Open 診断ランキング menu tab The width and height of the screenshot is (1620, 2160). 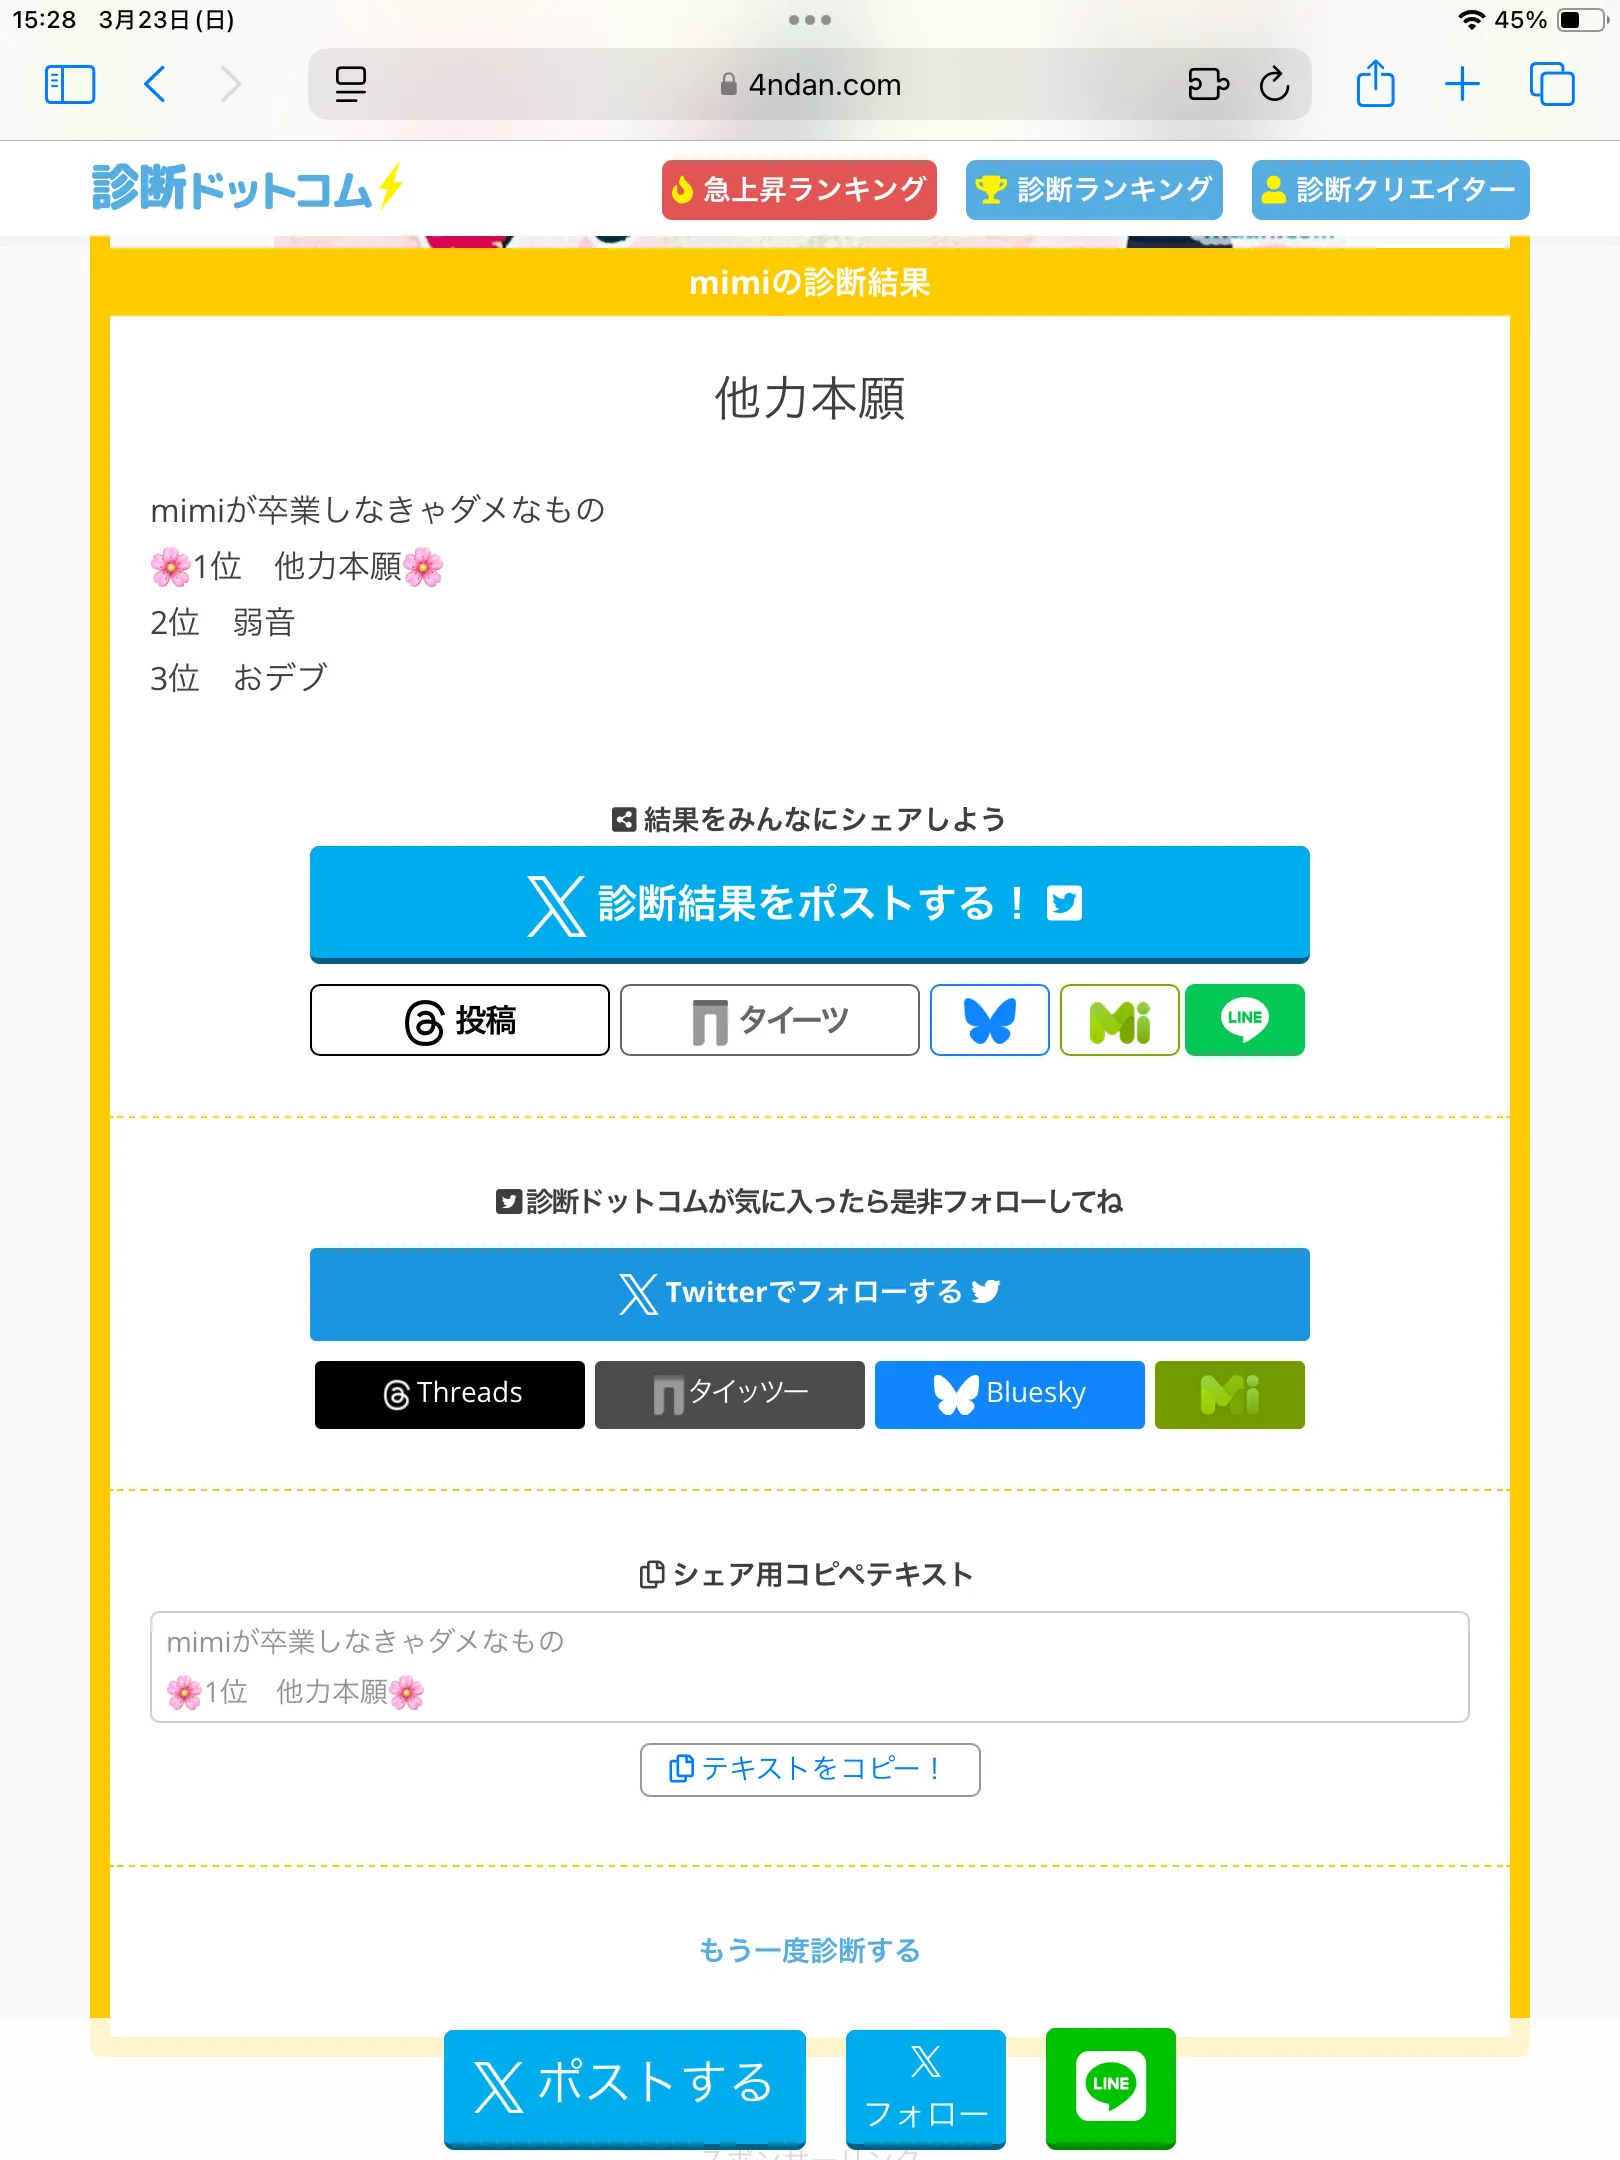(1094, 189)
